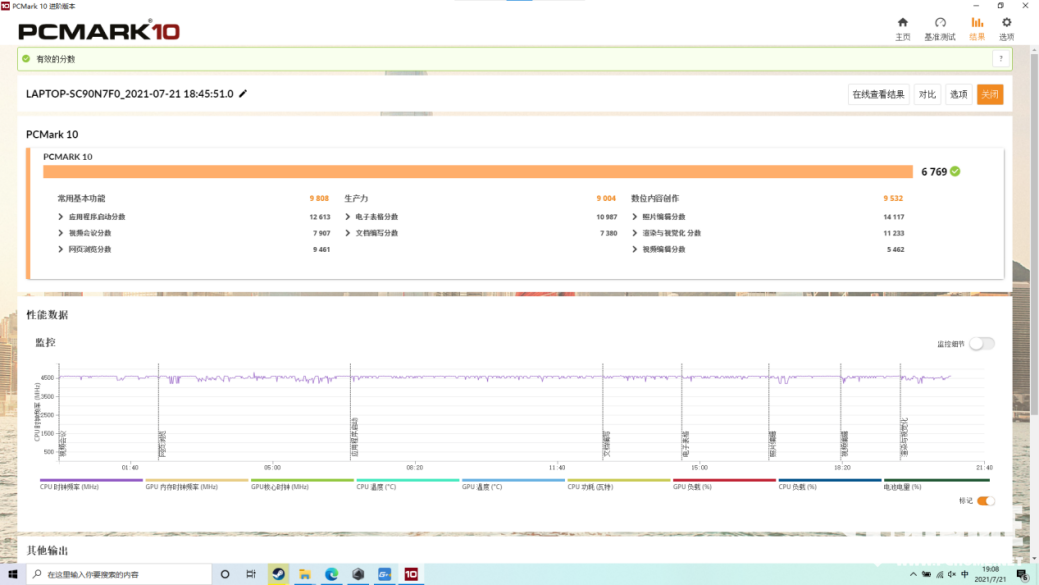Click the PCMark 10 taskbar icon
Screen dimensions: 1039x585
tap(411, 574)
